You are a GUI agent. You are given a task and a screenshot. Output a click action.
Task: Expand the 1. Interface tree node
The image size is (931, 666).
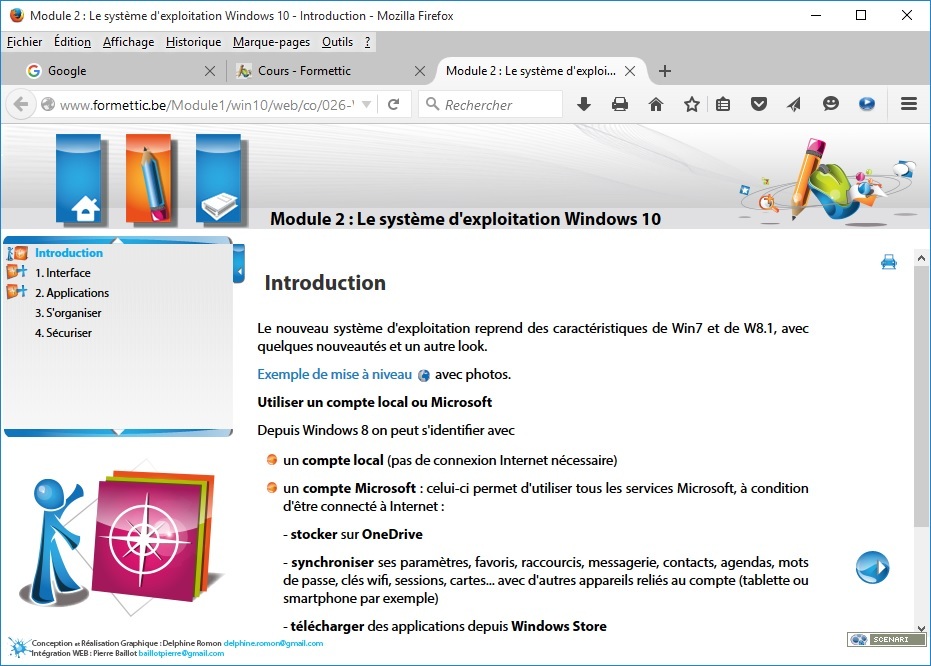pyautogui.click(x=17, y=272)
